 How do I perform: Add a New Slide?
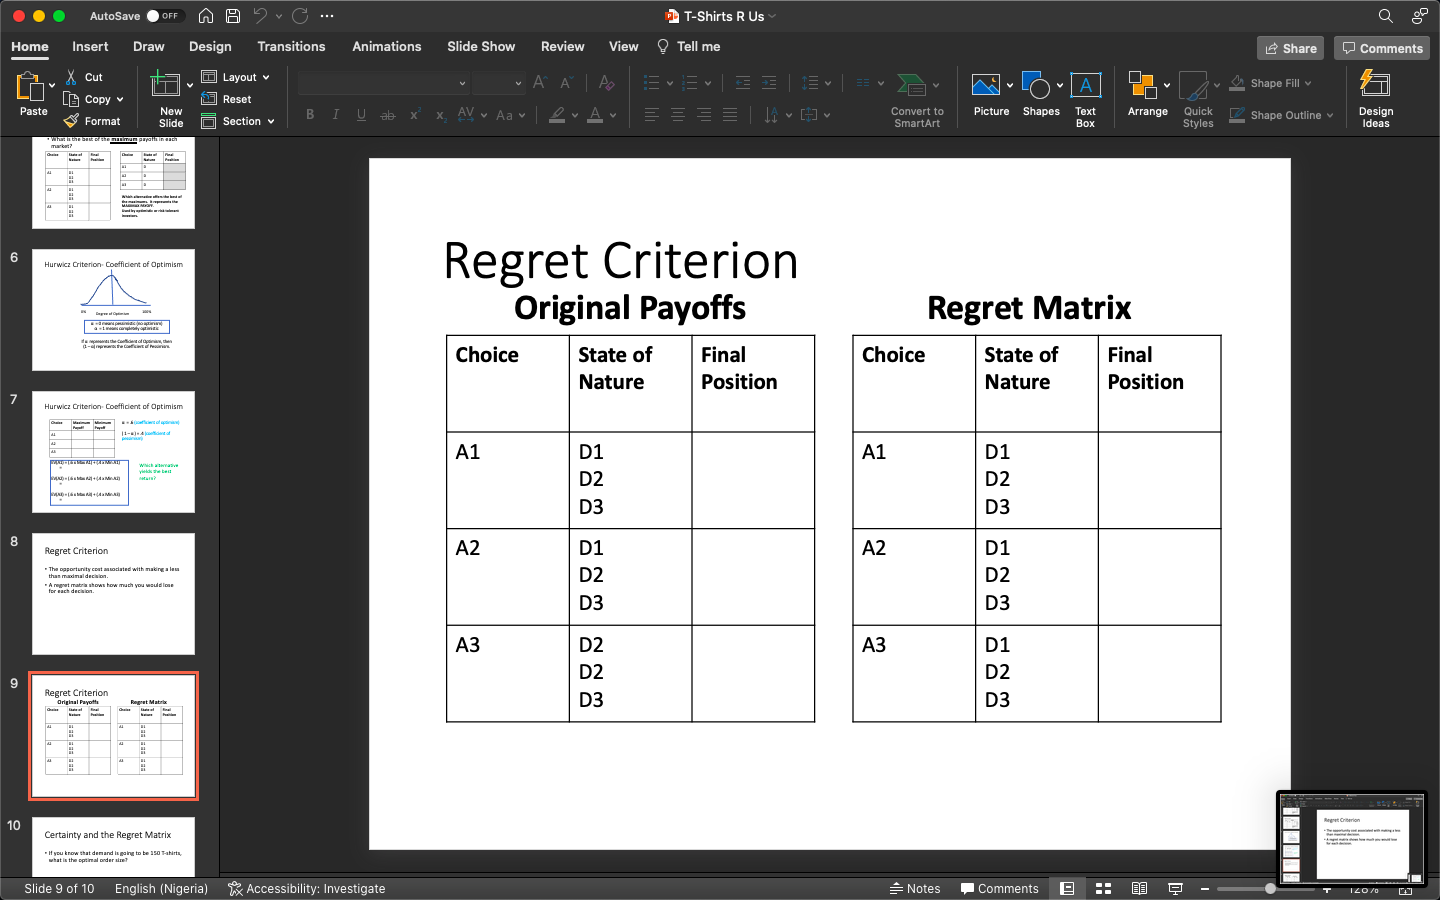[x=168, y=97]
